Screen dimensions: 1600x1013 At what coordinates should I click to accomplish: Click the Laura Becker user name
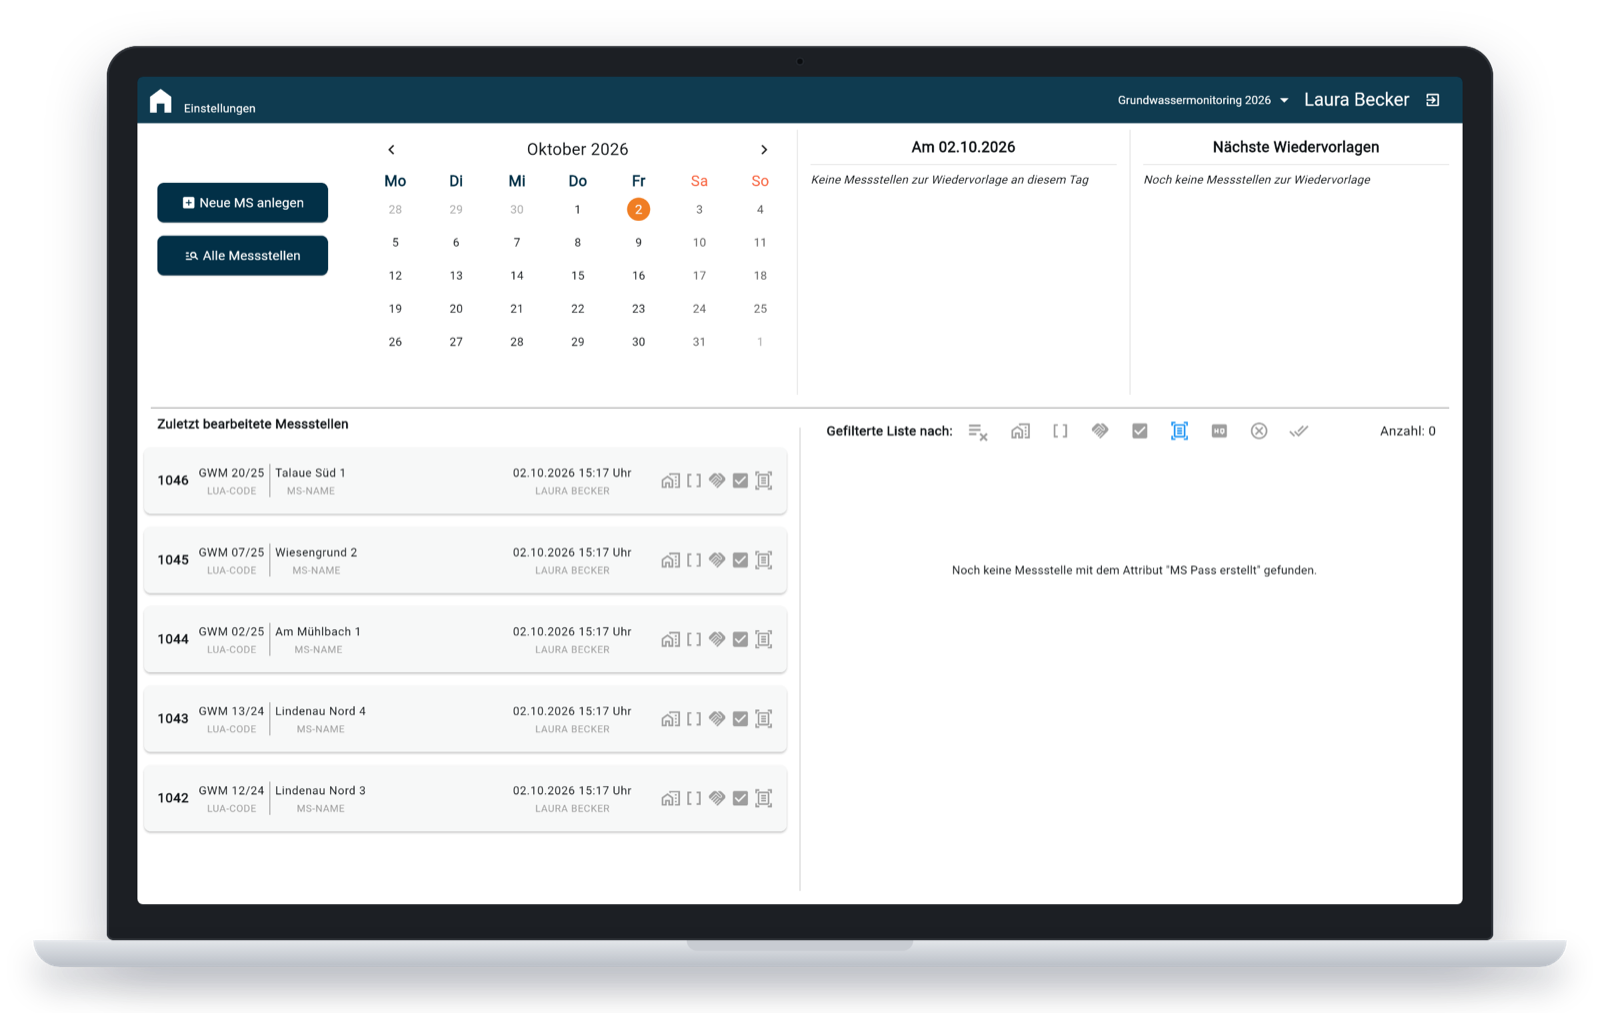(x=1356, y=100)
